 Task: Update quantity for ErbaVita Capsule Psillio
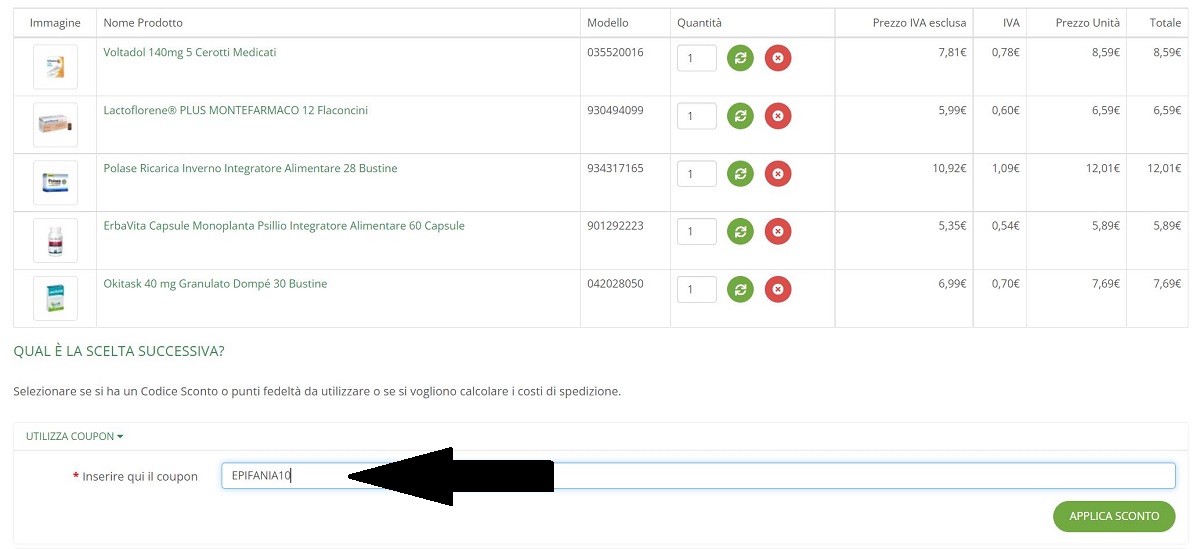tap(740, 232)
